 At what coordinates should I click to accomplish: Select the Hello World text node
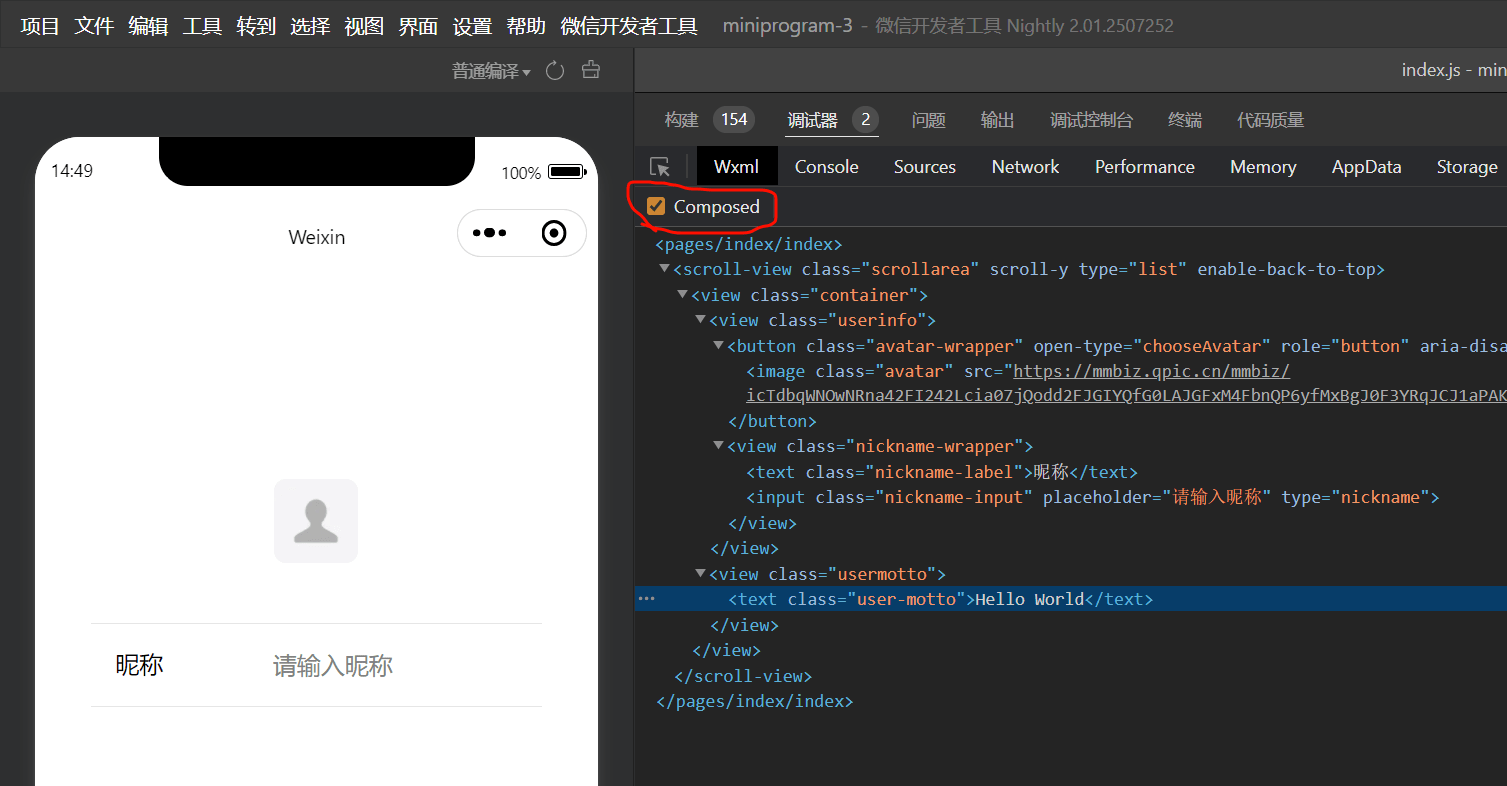[x=1029, y=599]
